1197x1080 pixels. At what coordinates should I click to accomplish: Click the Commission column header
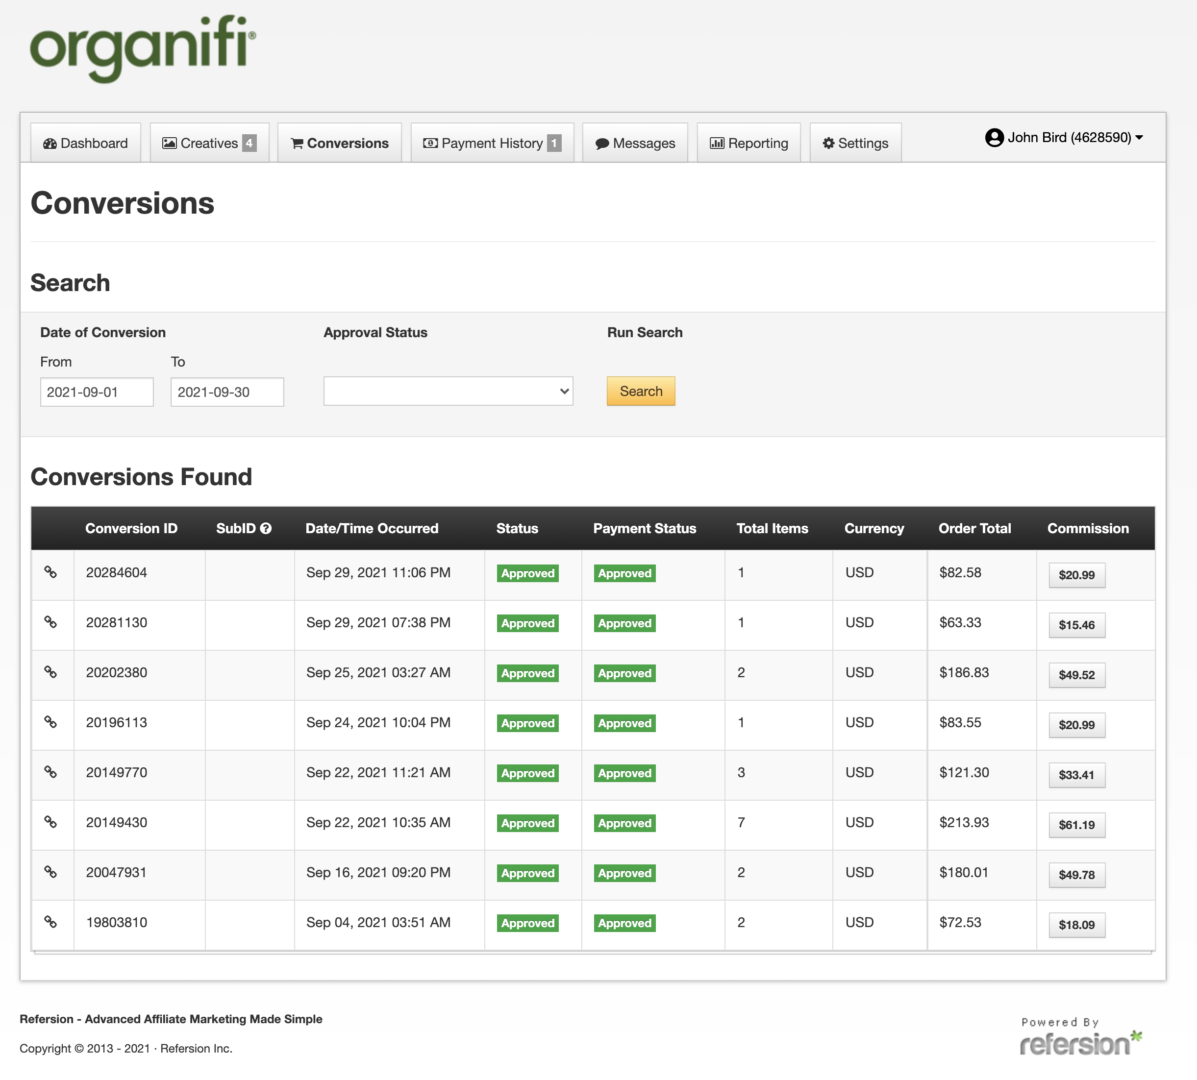(1088, 528)
